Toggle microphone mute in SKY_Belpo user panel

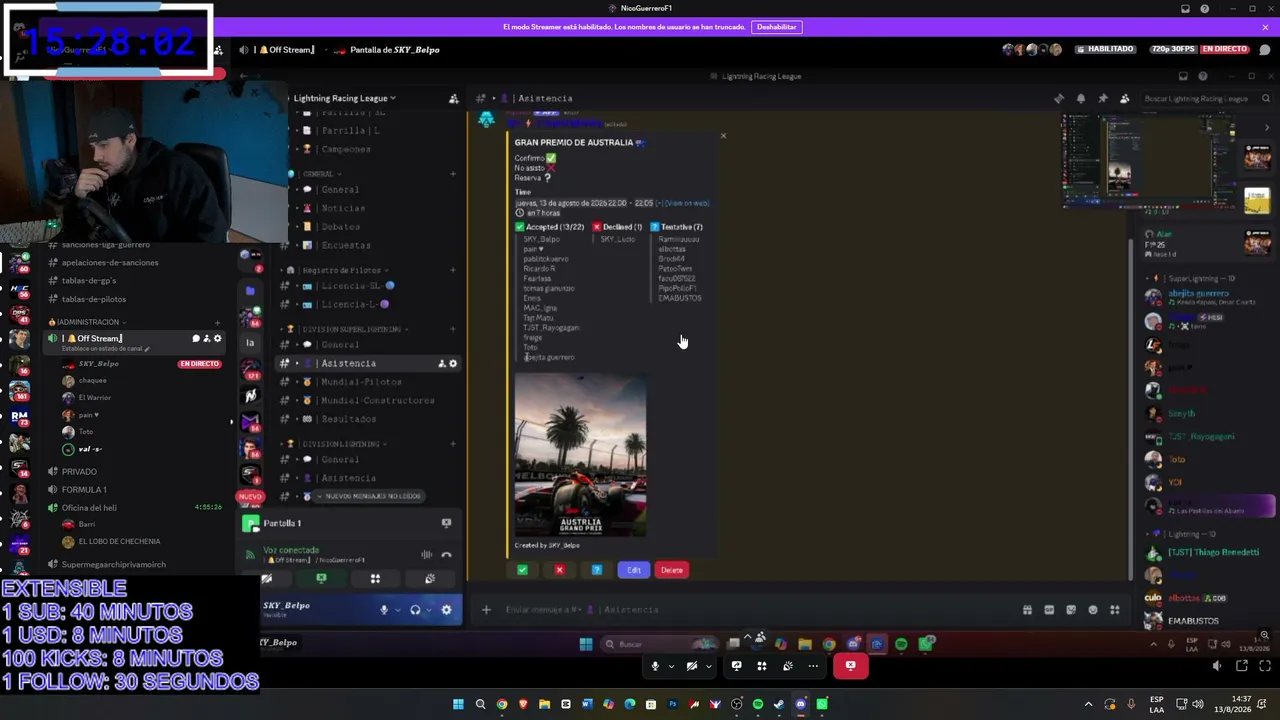(x=383, y=610)
